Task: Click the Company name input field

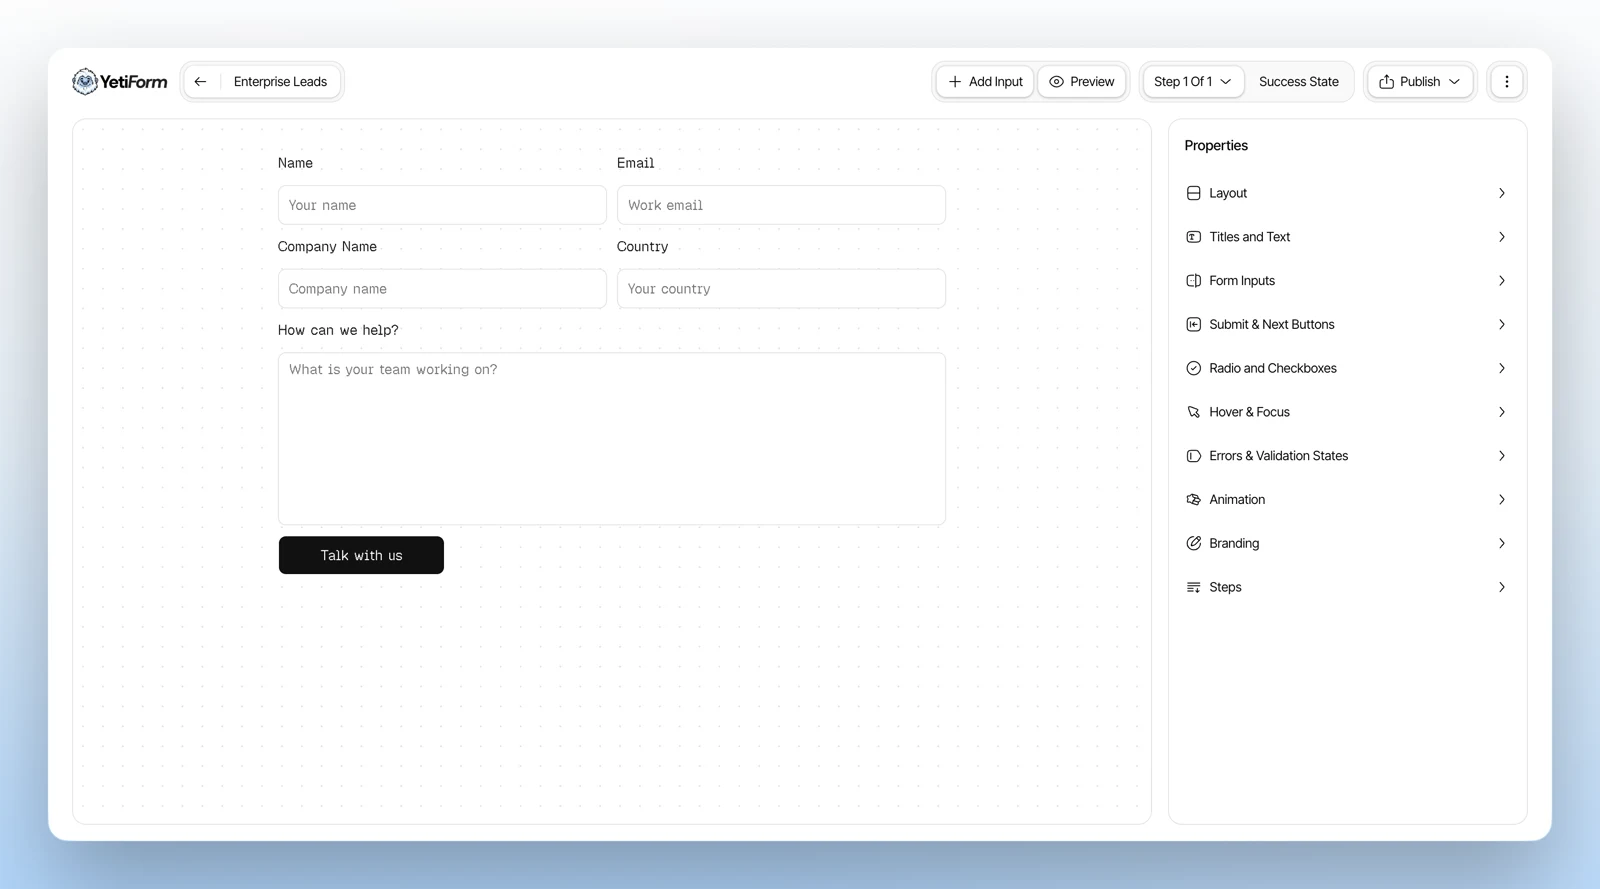Action: coord(442,289)
